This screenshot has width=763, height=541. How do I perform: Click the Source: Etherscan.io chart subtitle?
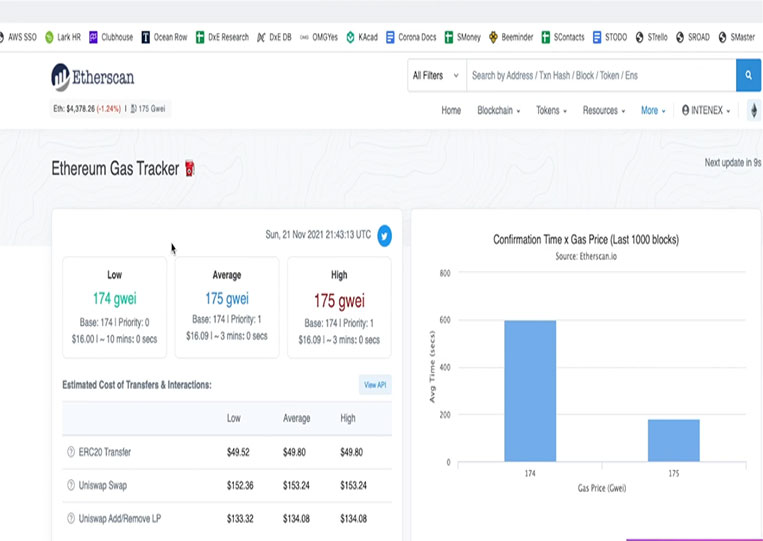point(586,256)
